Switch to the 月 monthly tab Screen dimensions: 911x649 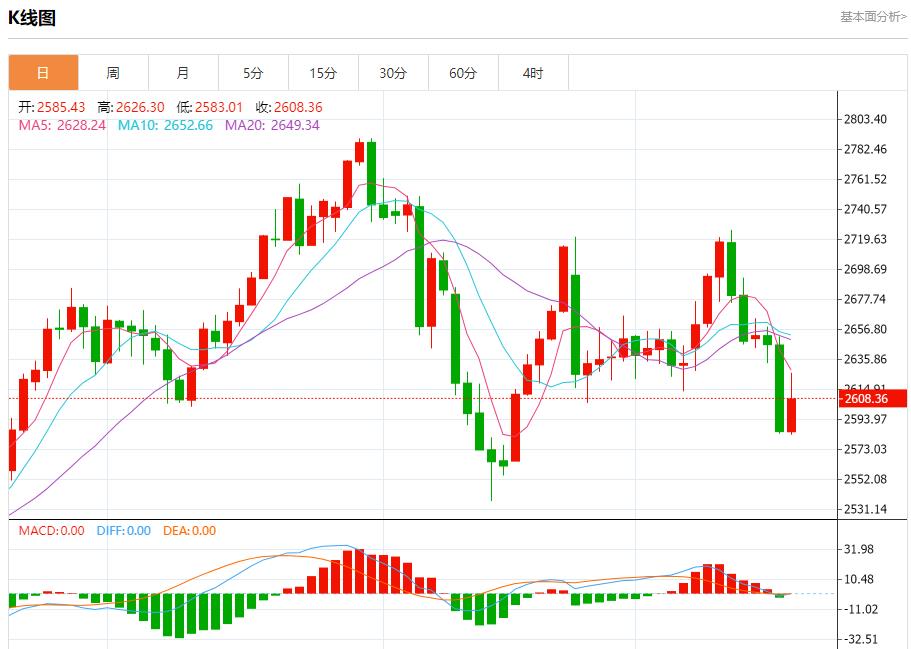pos(183,73)
